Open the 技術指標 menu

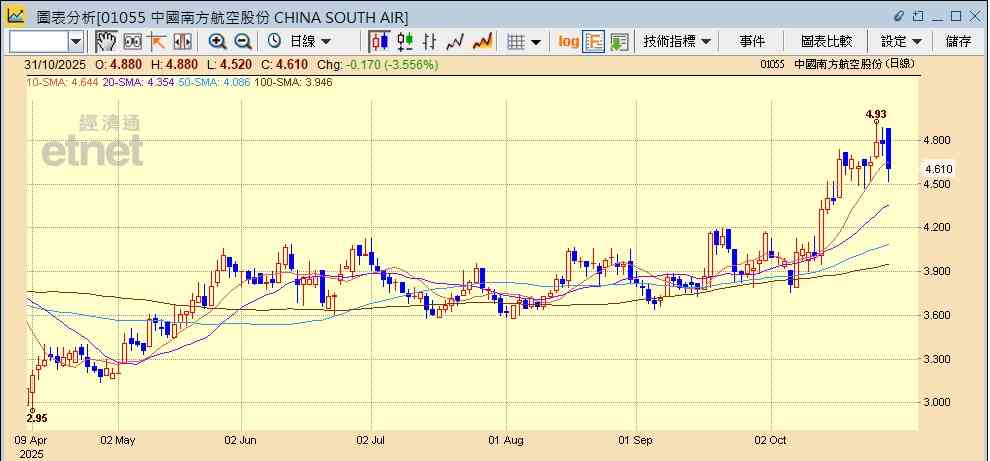tap(677, 41)
